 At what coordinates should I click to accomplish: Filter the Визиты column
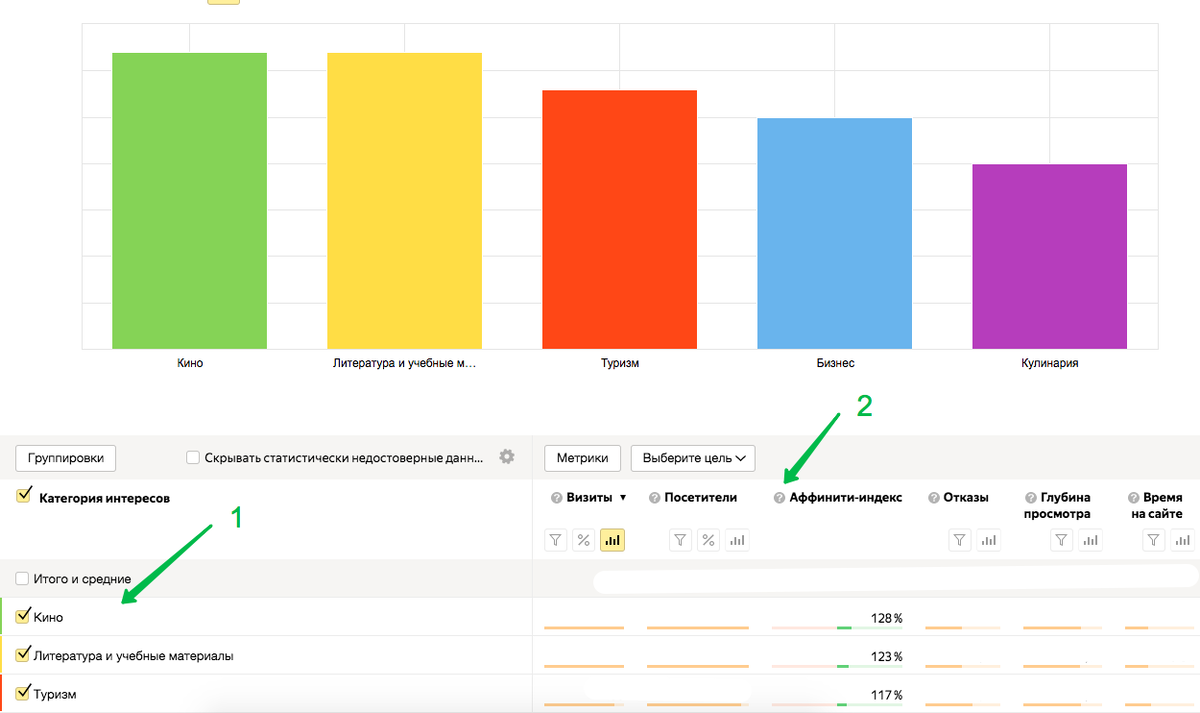coord(556,540)
